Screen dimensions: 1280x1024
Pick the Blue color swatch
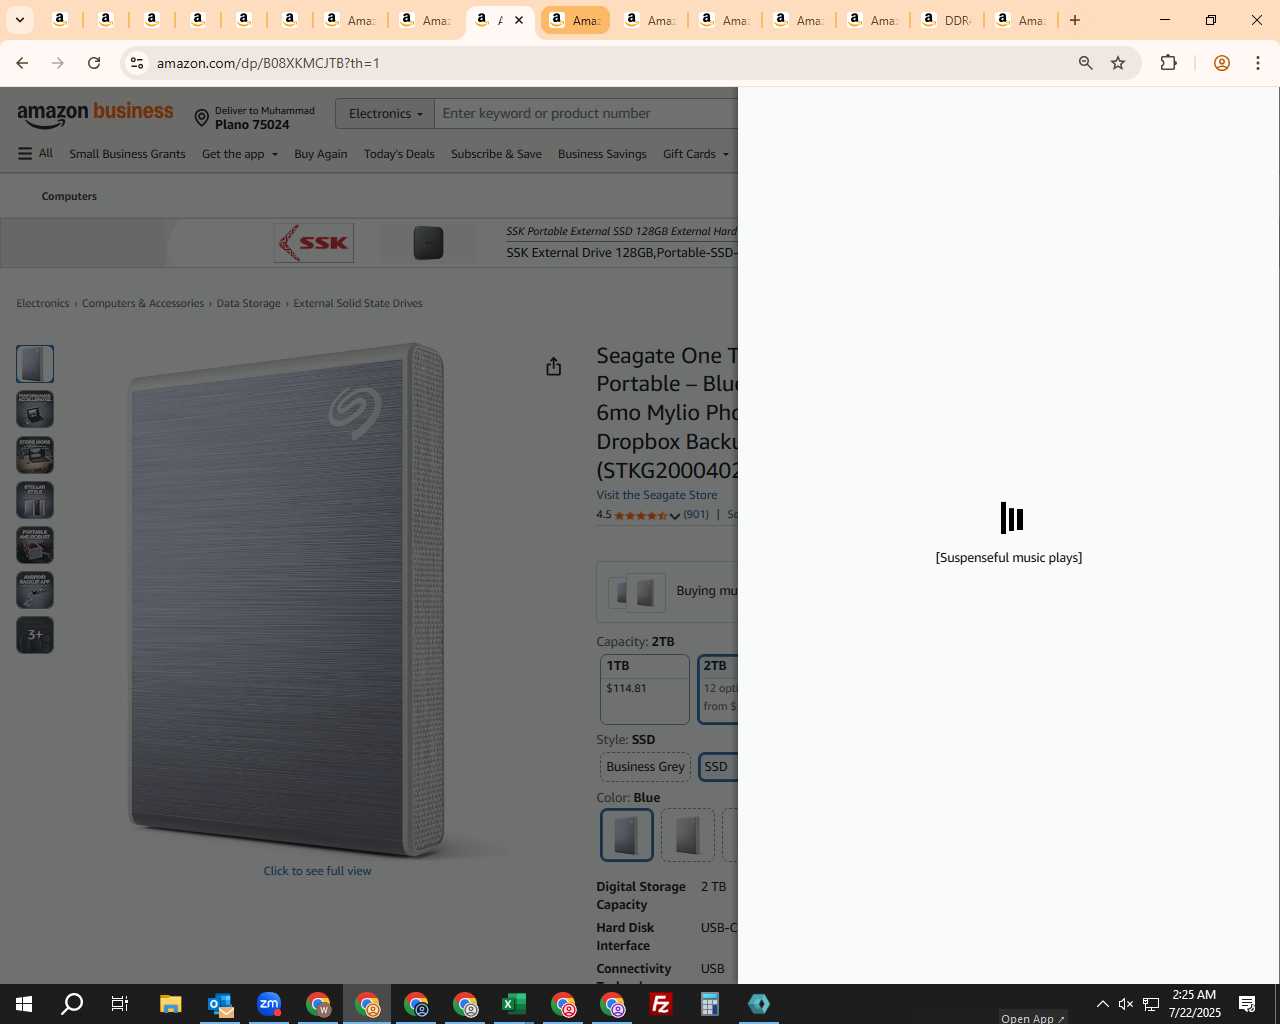(x=627, y=835)
